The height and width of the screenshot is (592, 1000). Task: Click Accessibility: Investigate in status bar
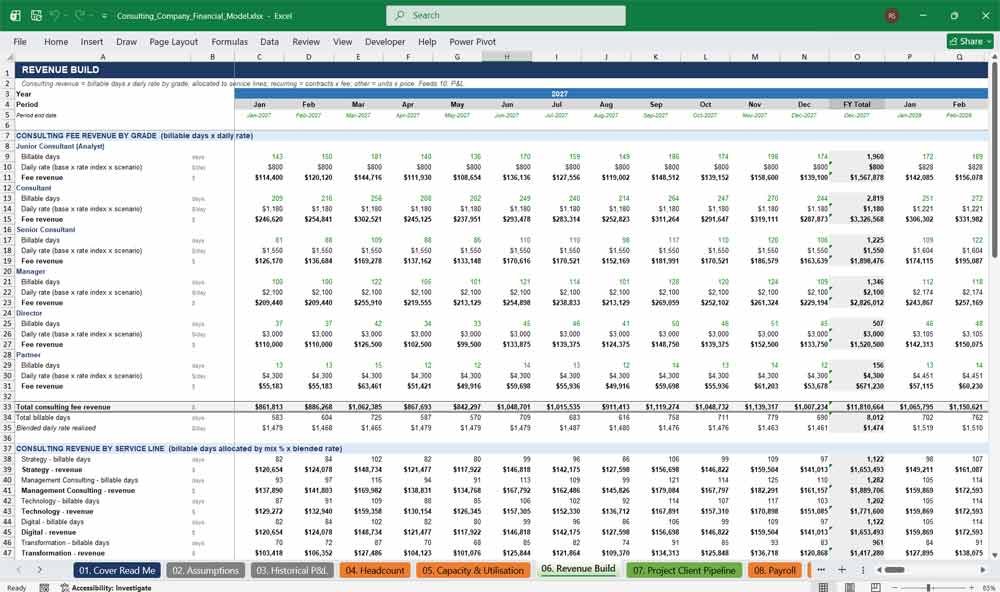point(106,588)
